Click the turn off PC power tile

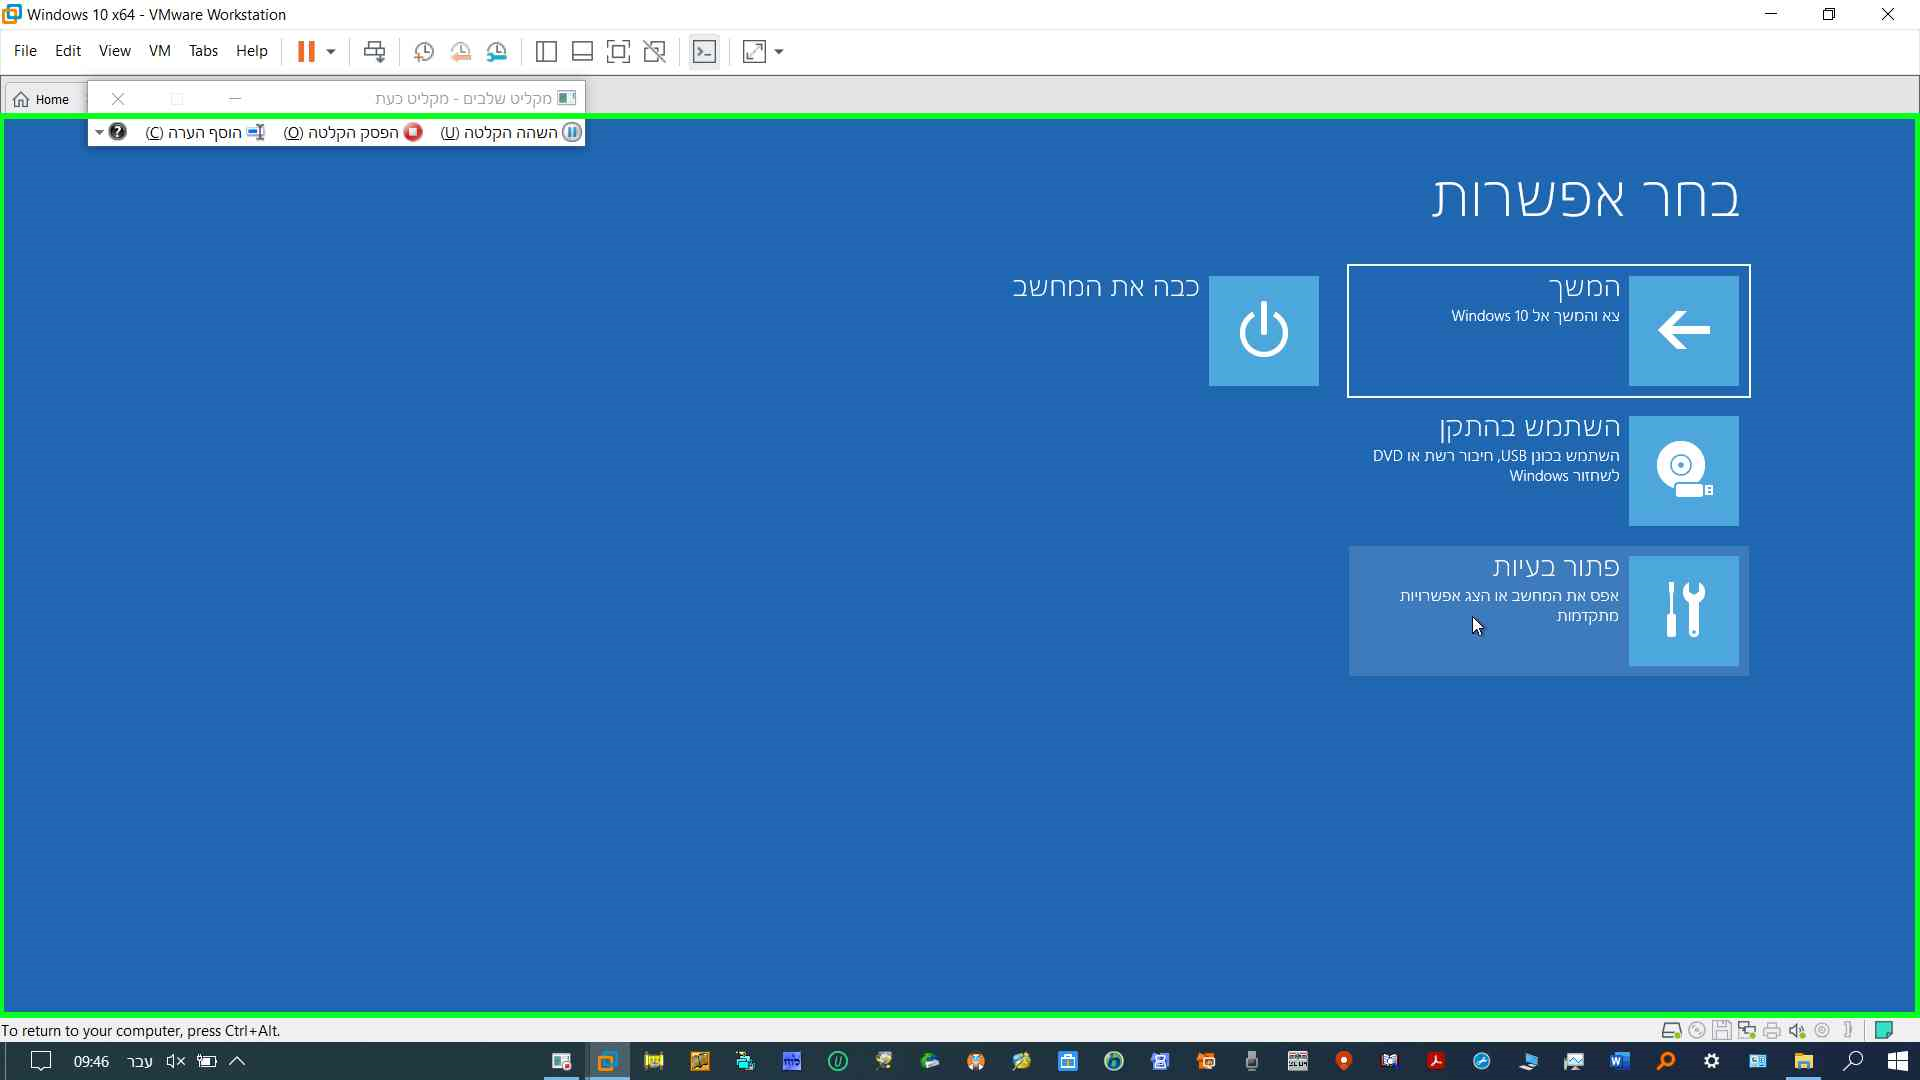[x=1263, y=331]
